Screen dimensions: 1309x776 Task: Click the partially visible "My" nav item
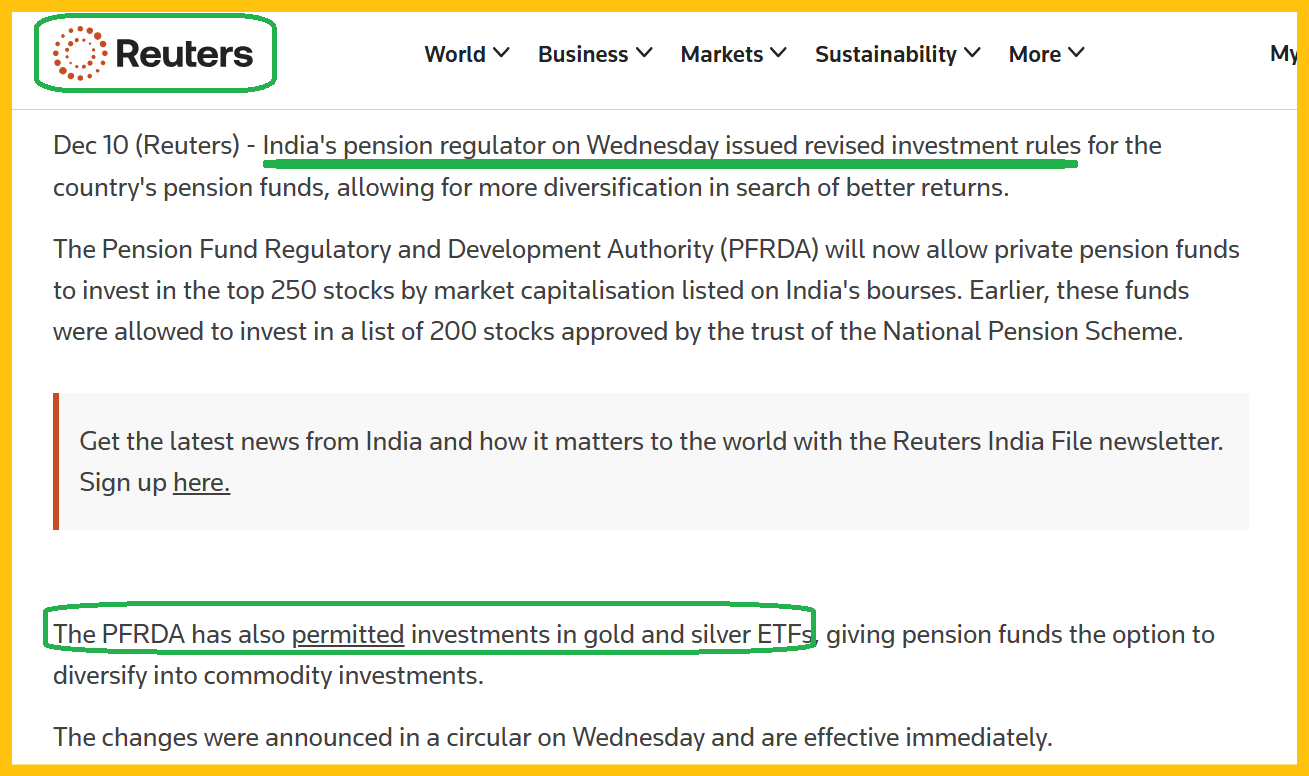click(1284, 54)
